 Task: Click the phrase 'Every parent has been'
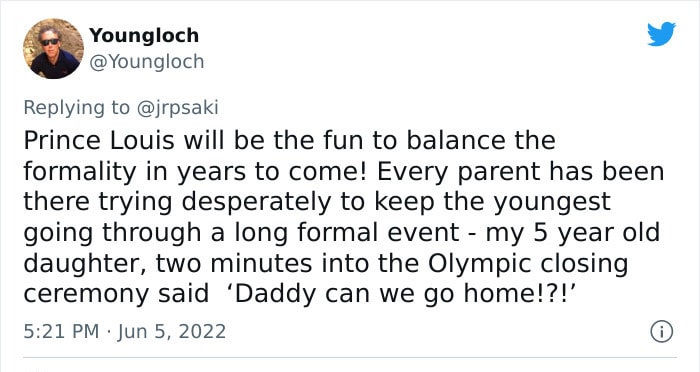(521, 171)
